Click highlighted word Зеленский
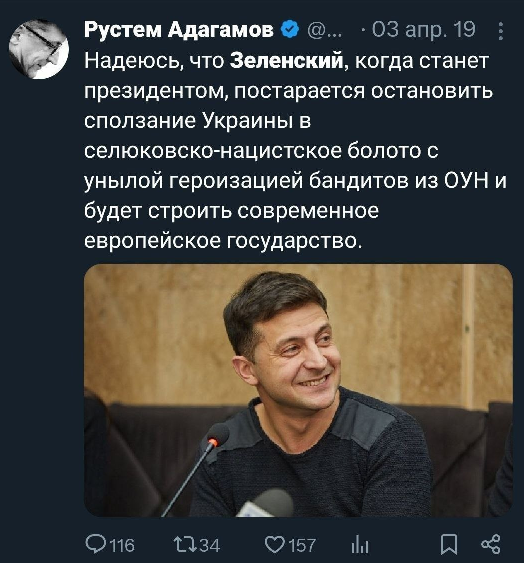This screenshot has height=563, width=524. click(x=287, y=60)
